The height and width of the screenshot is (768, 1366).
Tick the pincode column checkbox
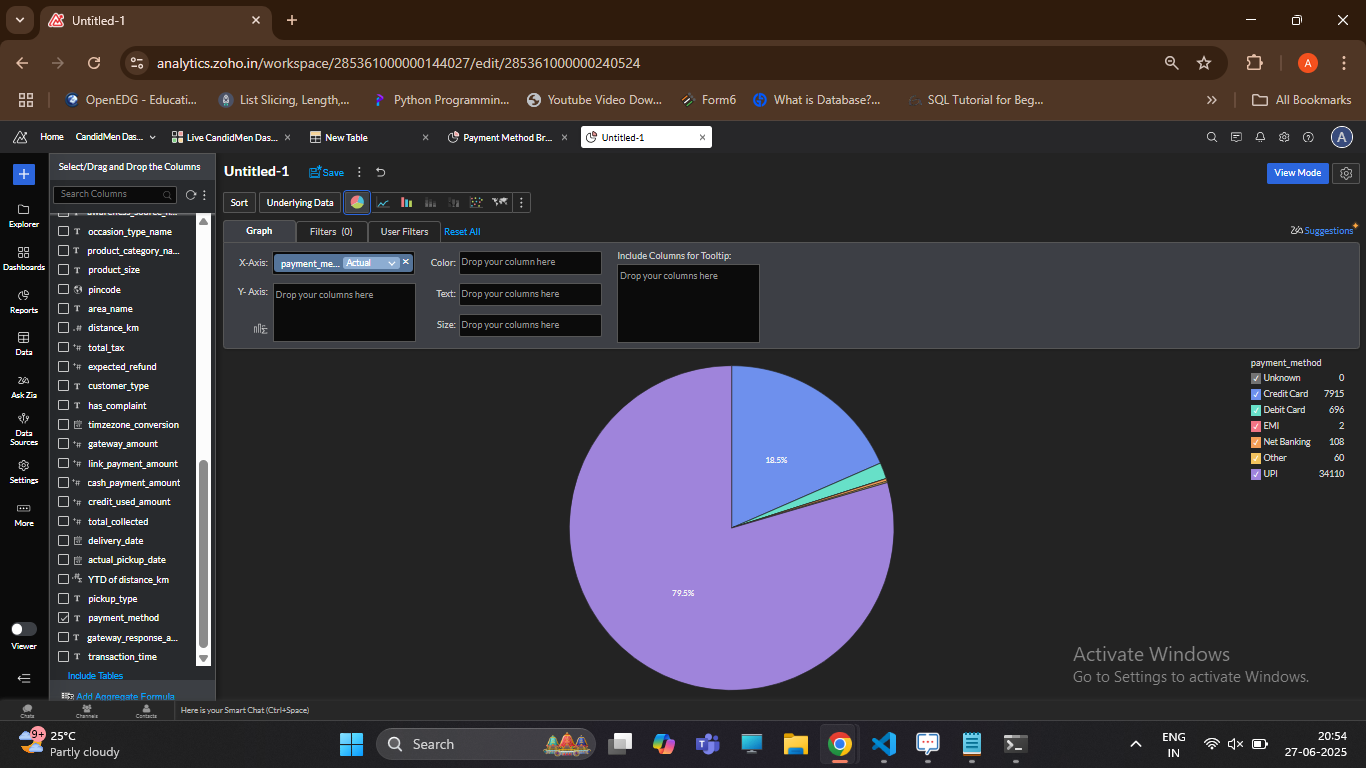(64, 289)
